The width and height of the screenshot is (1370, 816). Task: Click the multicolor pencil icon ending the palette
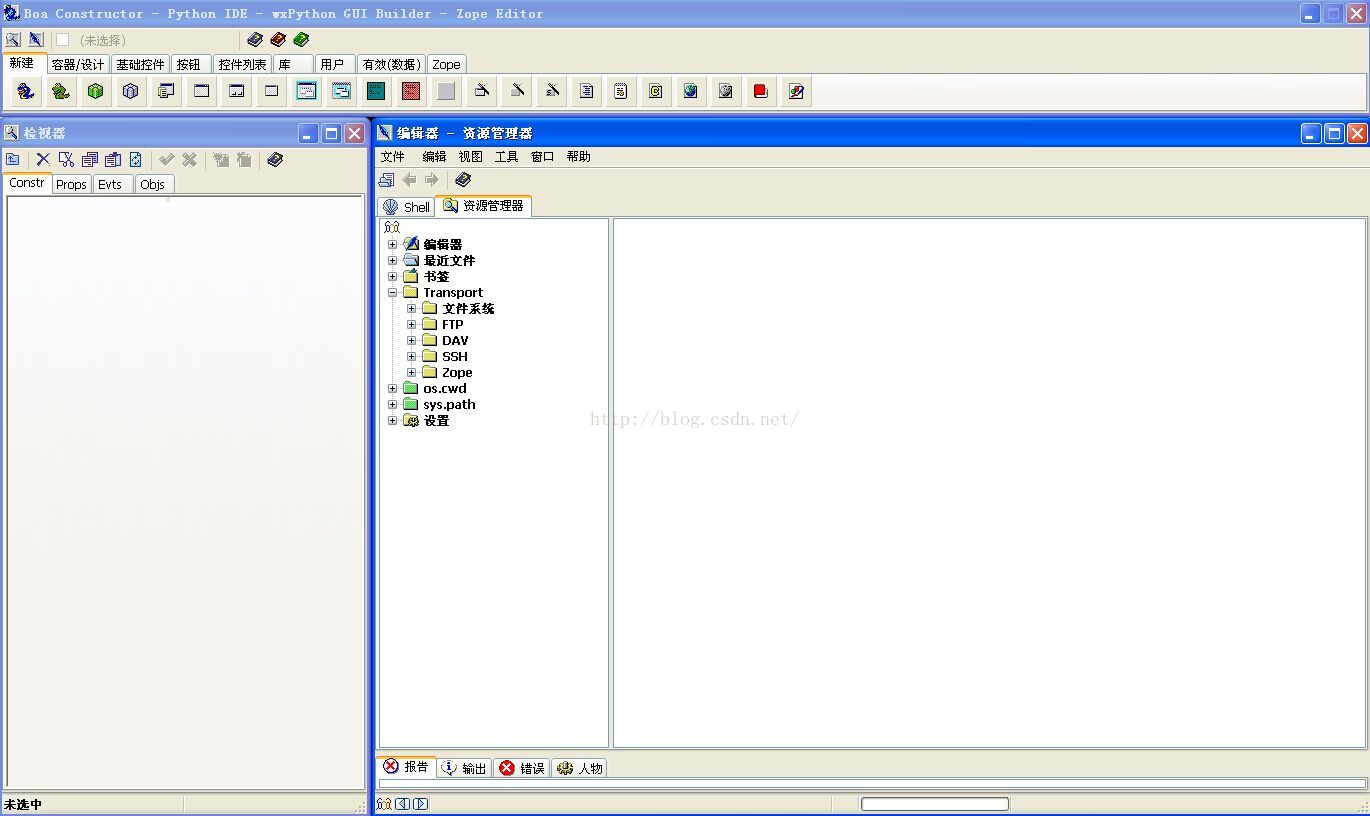[x=796, y=91]
